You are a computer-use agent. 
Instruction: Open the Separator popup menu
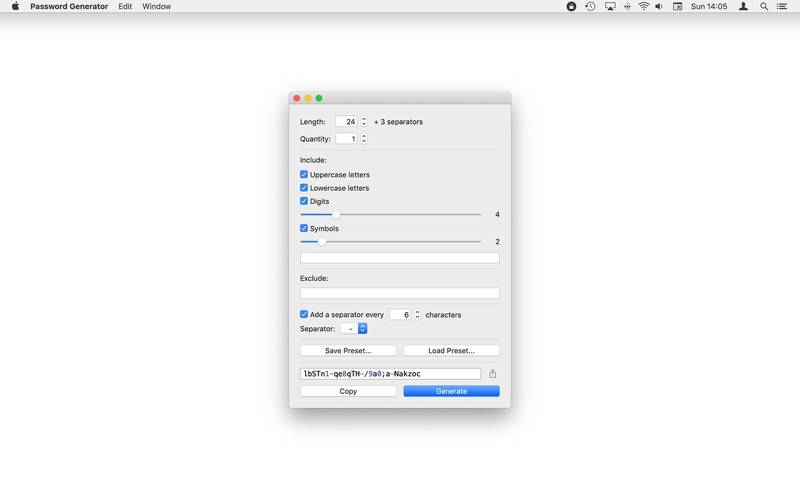(354, 329)
